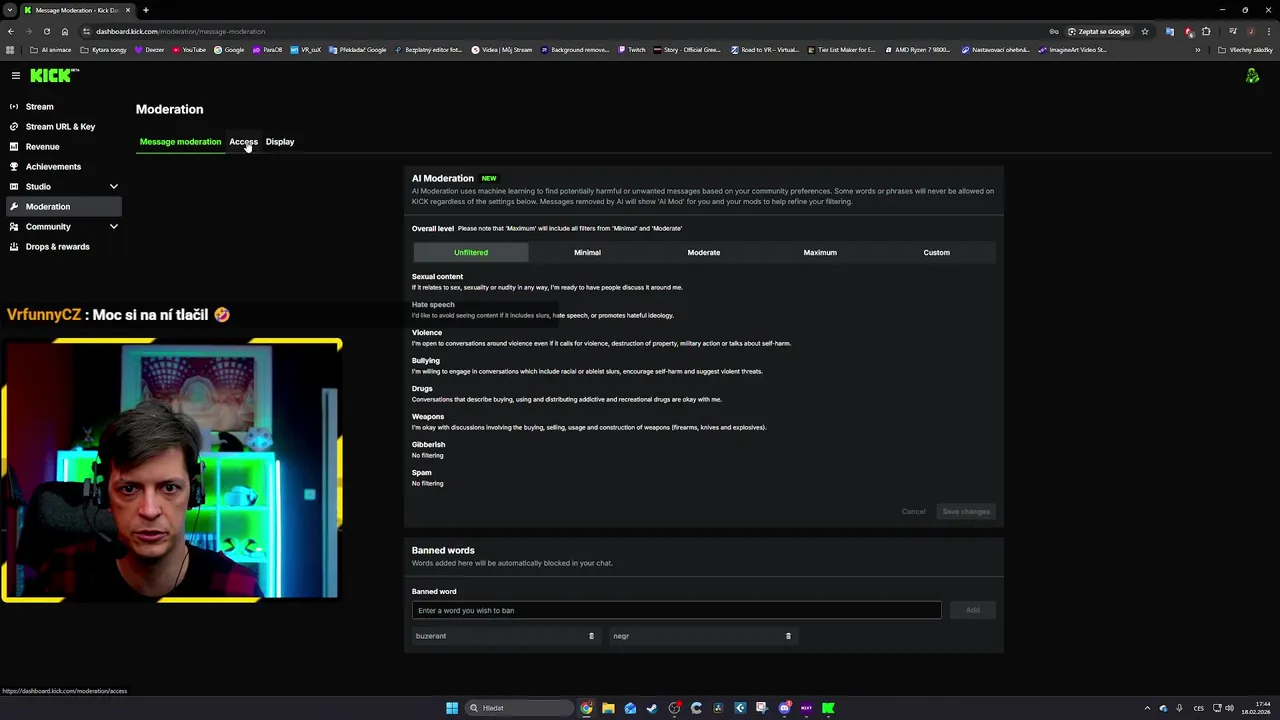Expand the Community submenu chevron
This screenshot has width=1280, height=720.
coord(113,226)
